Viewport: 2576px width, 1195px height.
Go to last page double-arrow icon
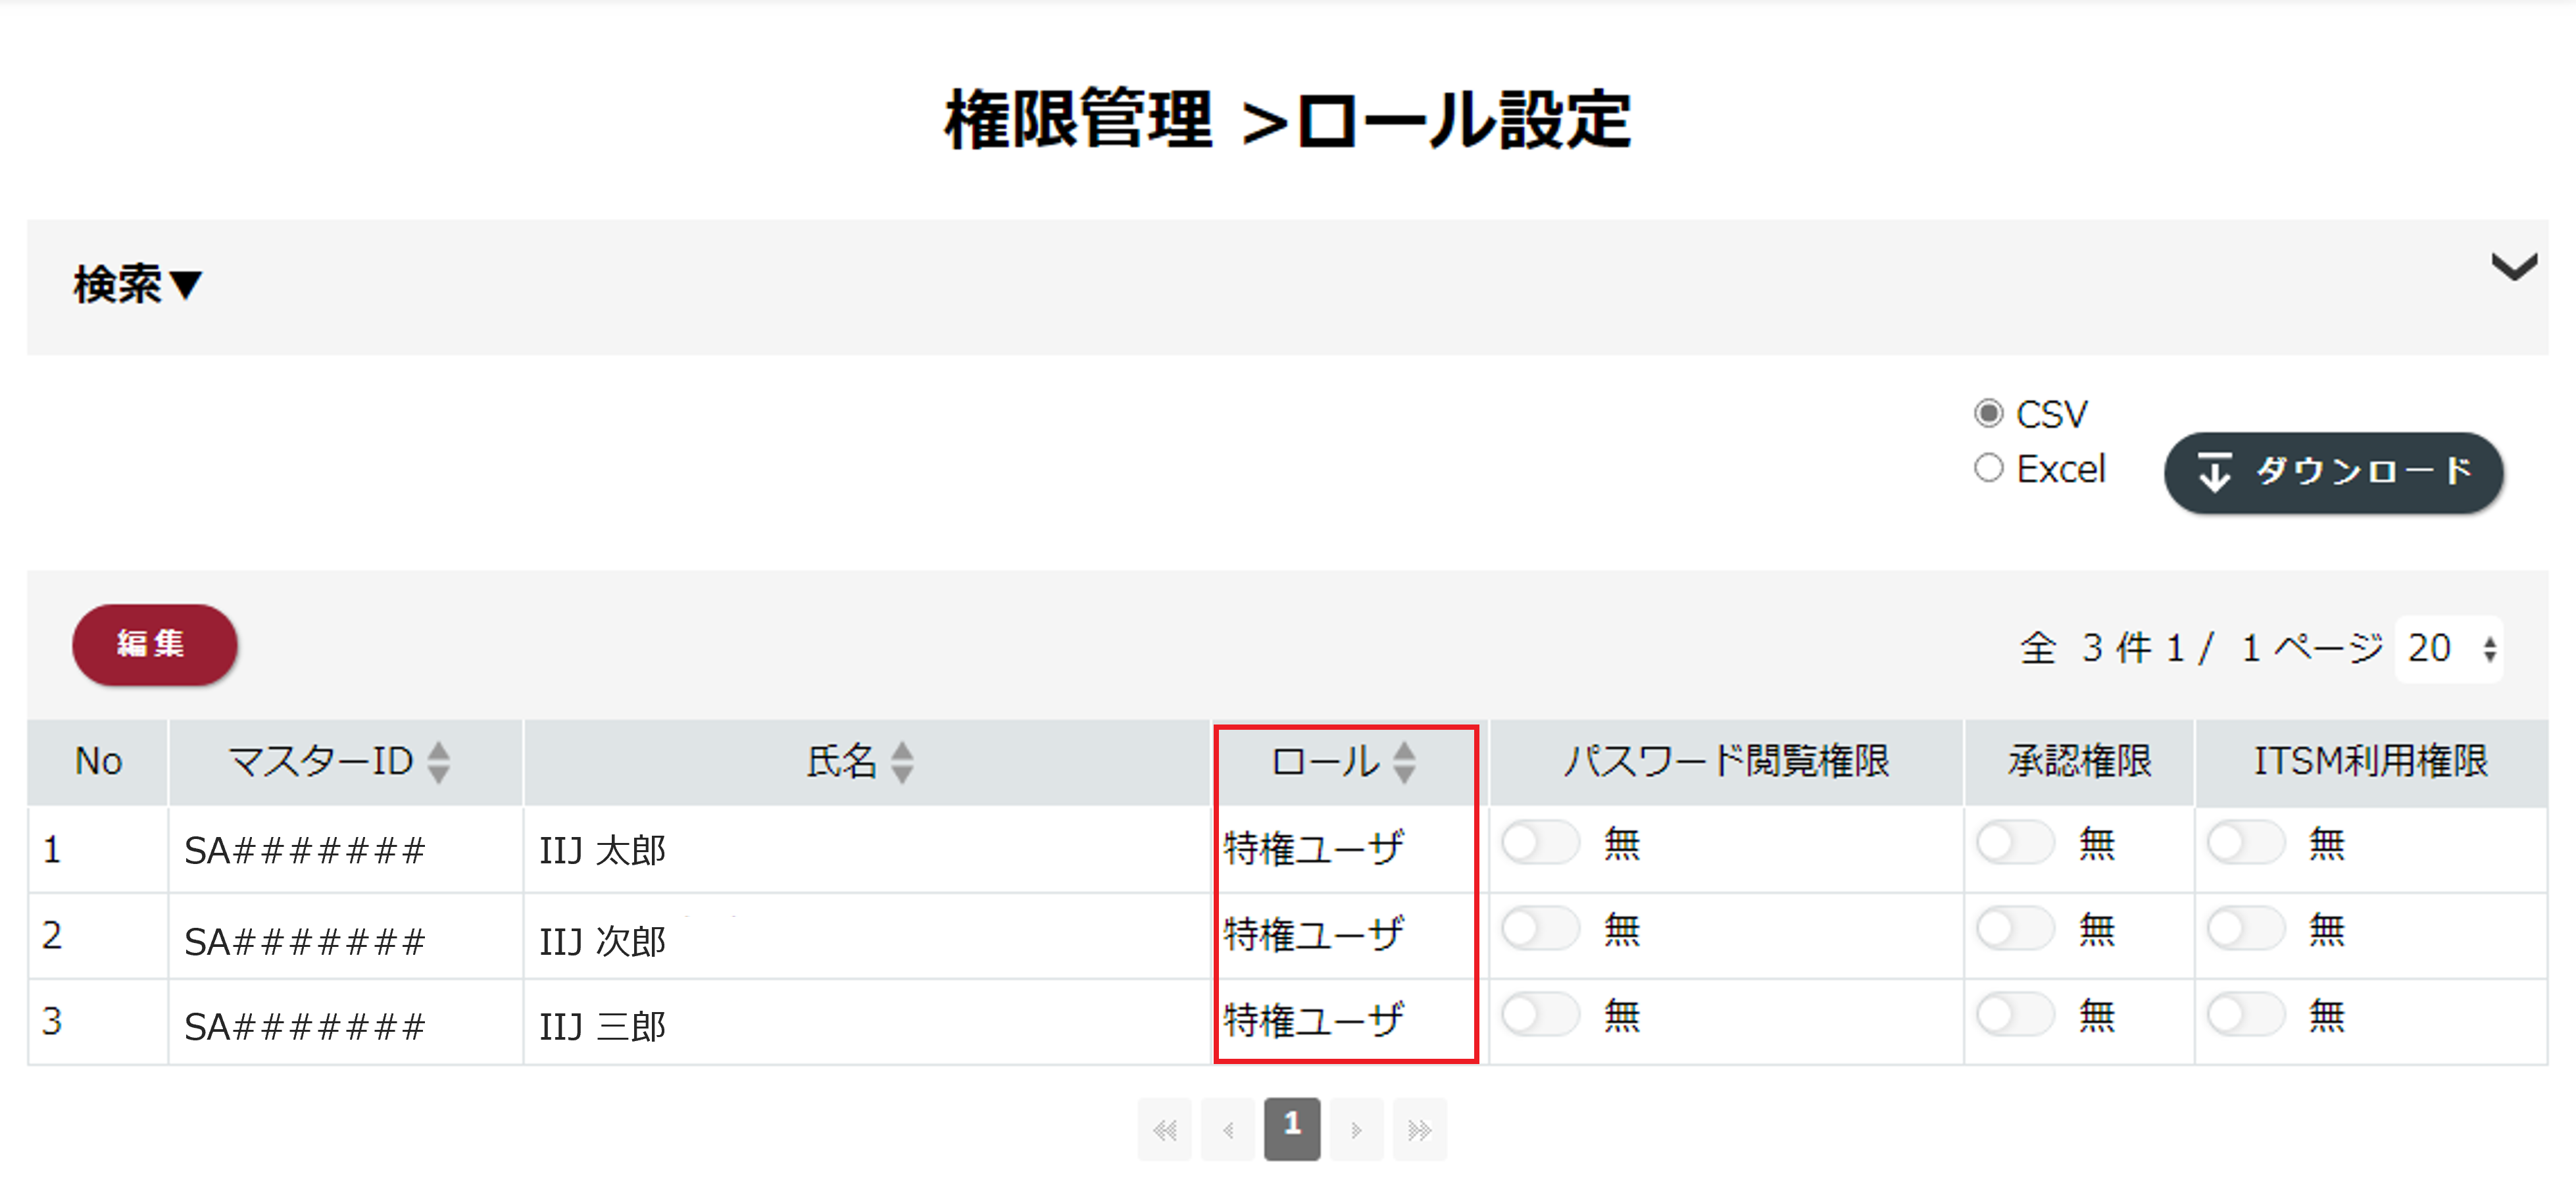point(1419,1130)
